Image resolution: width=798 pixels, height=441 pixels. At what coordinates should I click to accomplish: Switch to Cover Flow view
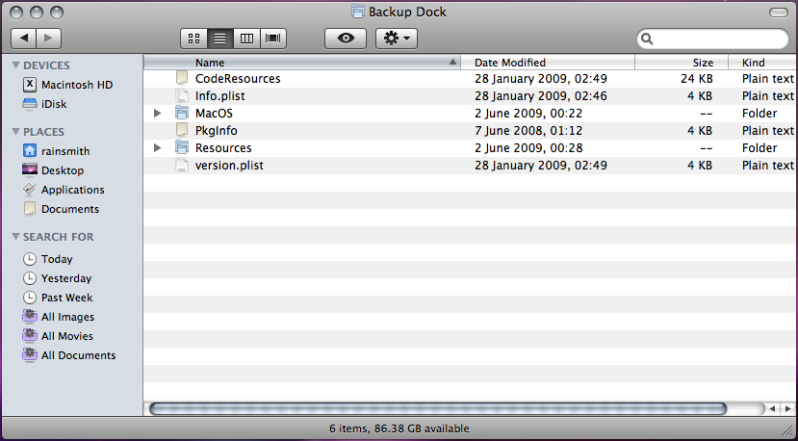[273, 38]
